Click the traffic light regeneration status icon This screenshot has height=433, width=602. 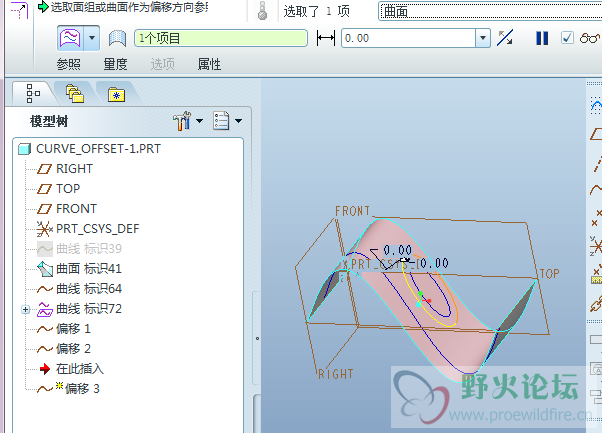click(x=263, y=11)
